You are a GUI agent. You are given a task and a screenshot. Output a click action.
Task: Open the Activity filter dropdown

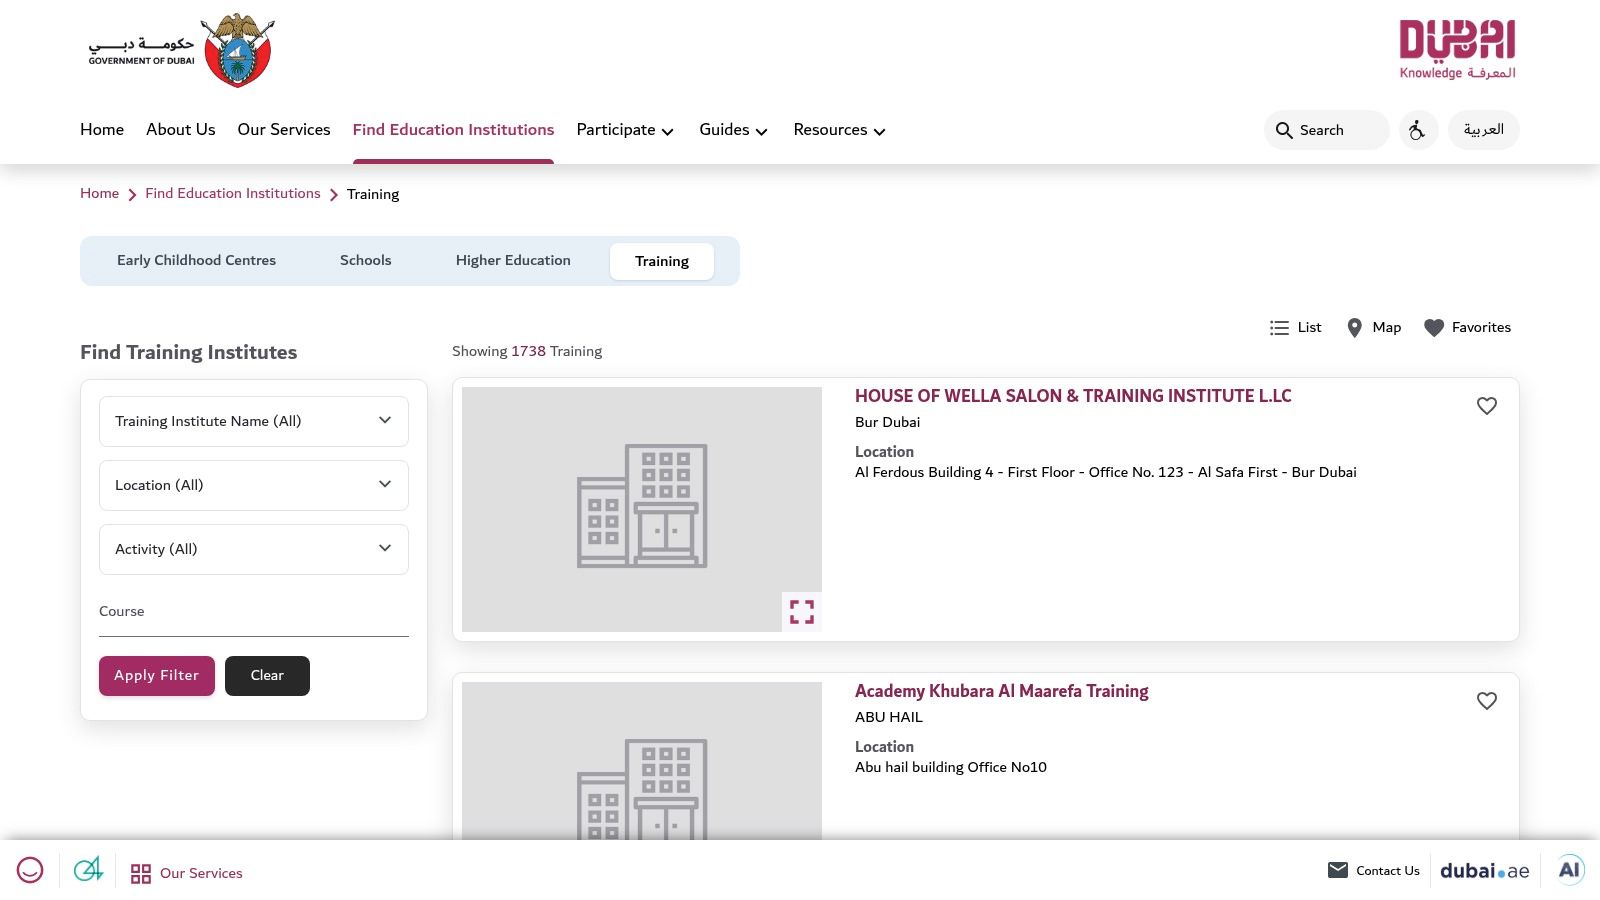tap(253, 549)
